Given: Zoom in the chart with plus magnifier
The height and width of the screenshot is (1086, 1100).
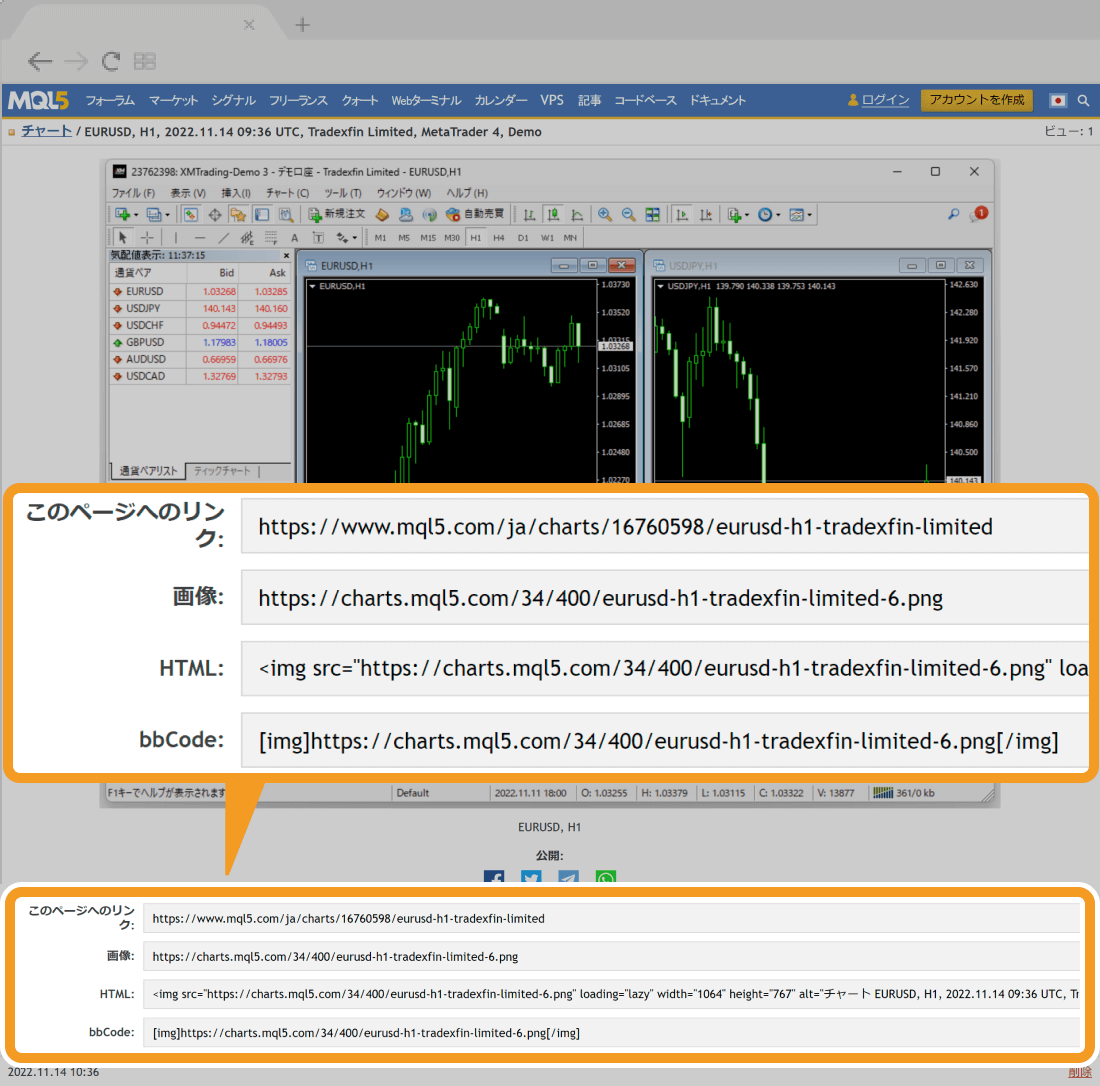Looking at the screenshot, I should coord(605,215).
